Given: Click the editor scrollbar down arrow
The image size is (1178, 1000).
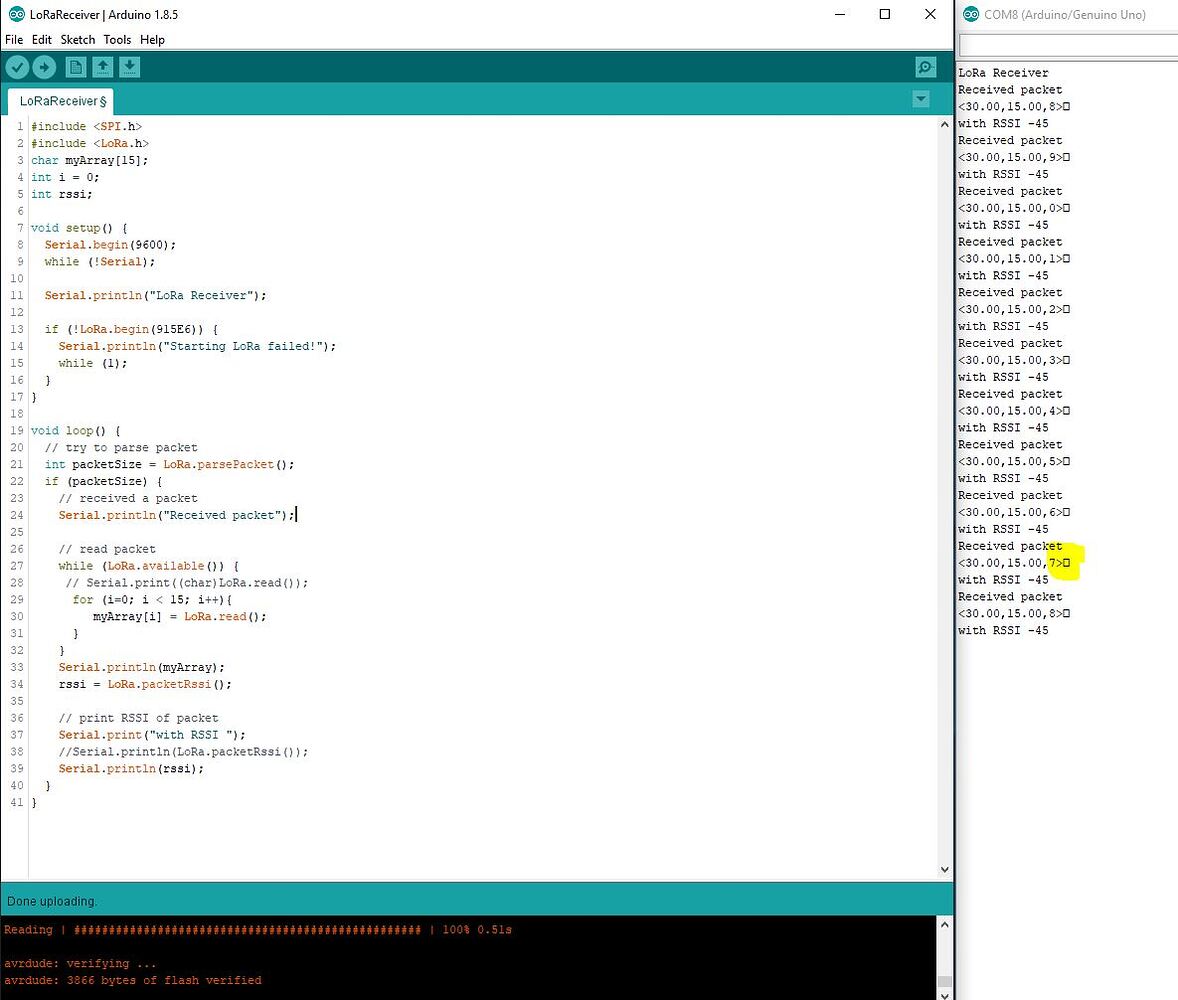Looking at the screenshot, I should [x=944, y=869].
